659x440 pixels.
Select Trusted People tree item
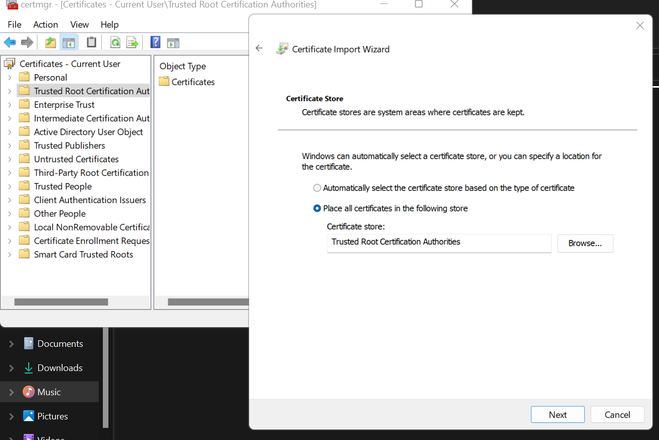pos(63,186)
